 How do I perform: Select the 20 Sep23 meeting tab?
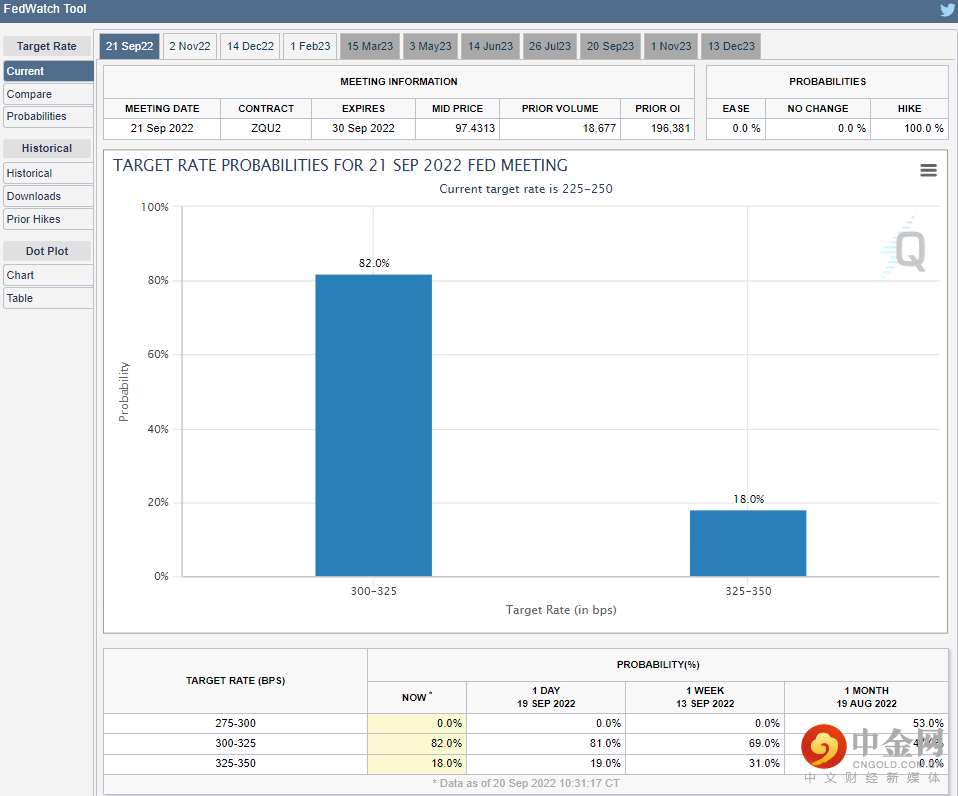coord(610,46)
